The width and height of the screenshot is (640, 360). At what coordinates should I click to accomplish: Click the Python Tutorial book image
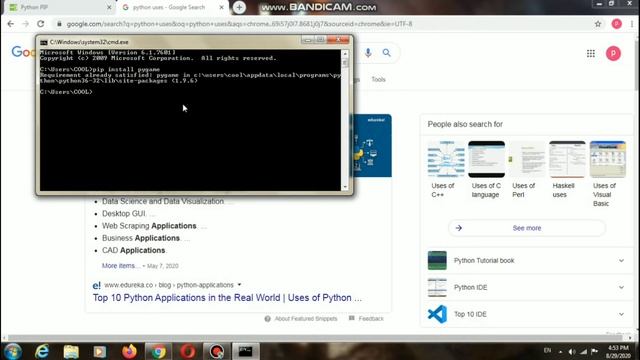(x=437, y=260)
